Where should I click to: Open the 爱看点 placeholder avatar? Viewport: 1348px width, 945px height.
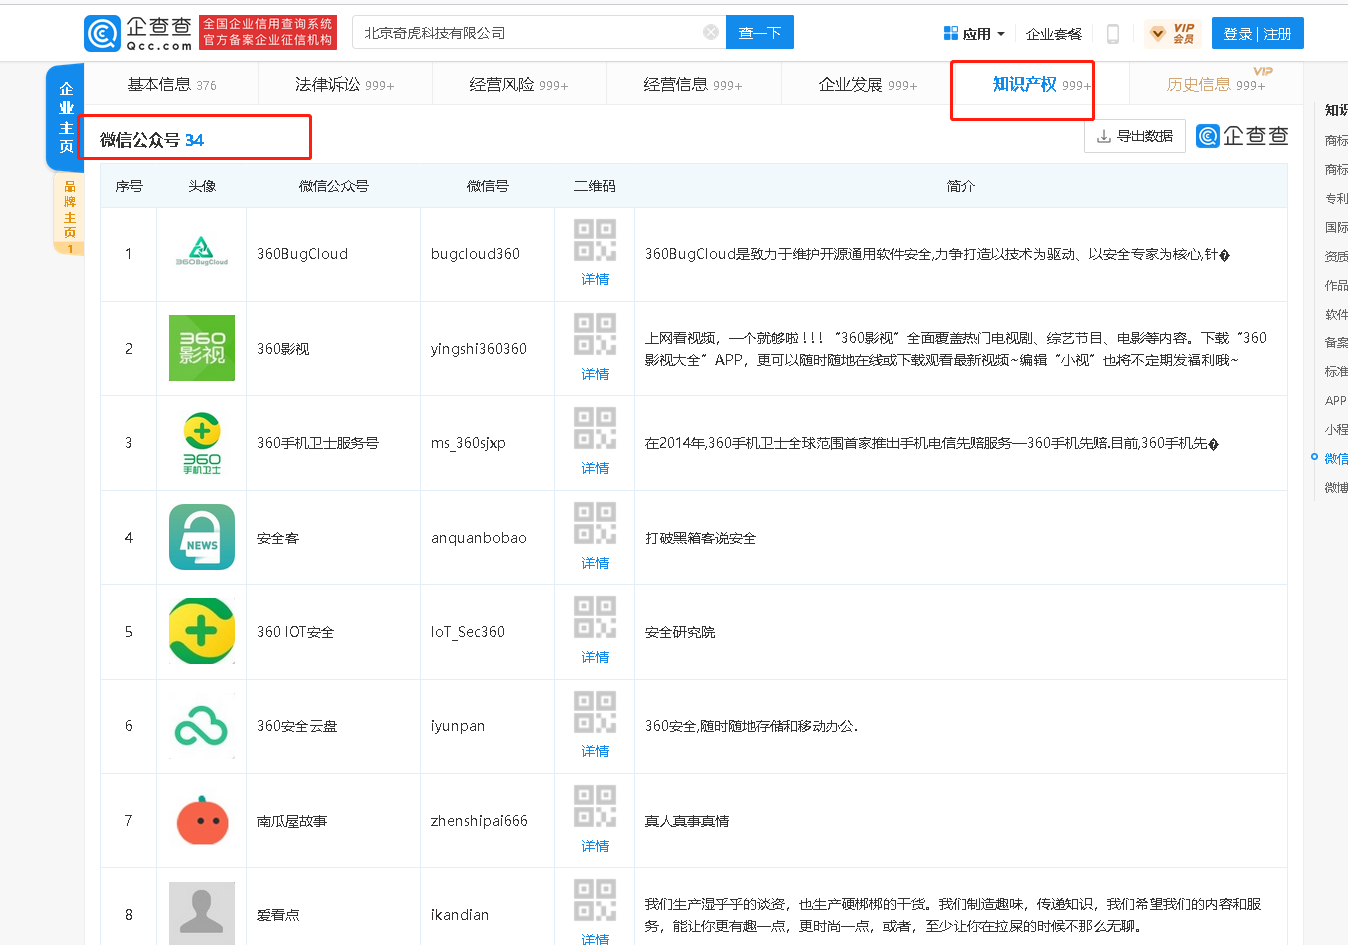pos(202,913)
